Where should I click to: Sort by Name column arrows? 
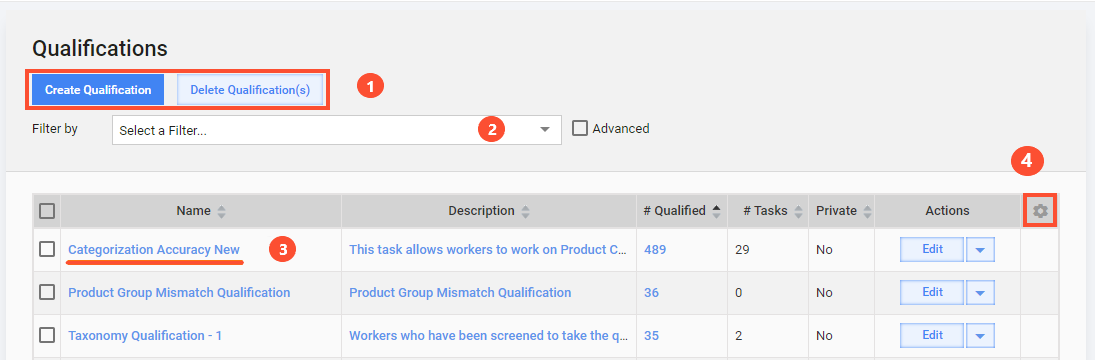click(x=221, y=211)
